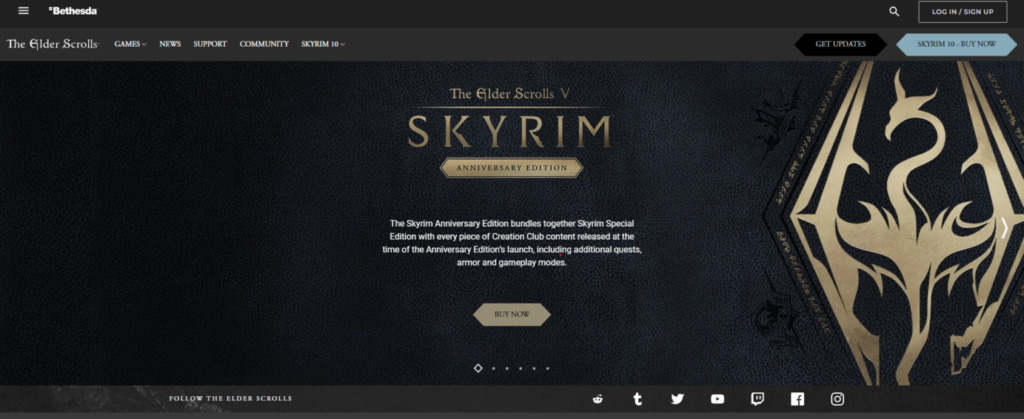This screenshot has height=419, width=1024.
Task: Expand the Skyrim 10 dropdown menu
Action: [323, 44]
